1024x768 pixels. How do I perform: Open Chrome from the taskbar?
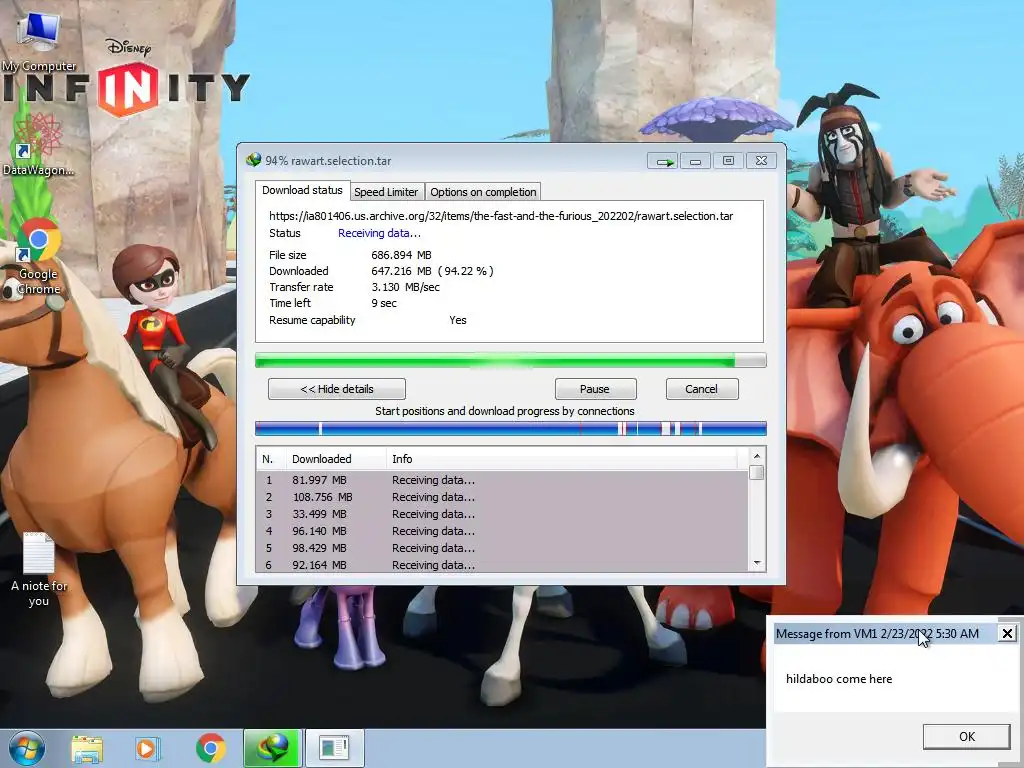(x=210, y=748)
